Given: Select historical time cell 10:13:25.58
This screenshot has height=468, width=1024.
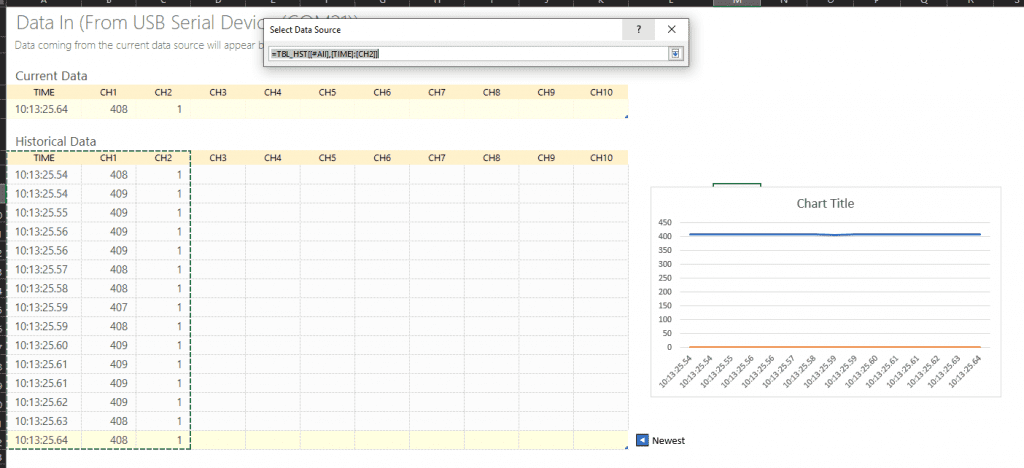Looking at the screenshot, I should tap(44, 289).
